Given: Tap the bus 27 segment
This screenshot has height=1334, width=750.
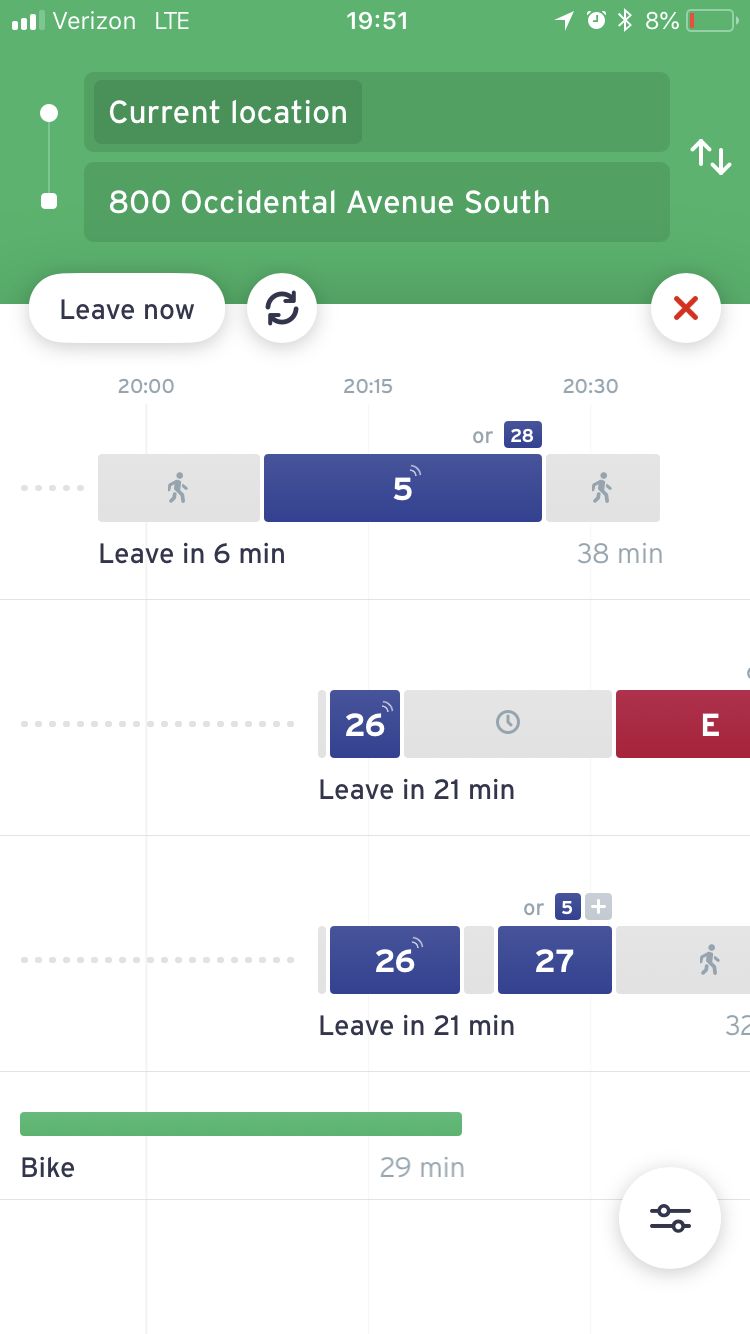Looking at the screenshot, I should coord(554,960).
